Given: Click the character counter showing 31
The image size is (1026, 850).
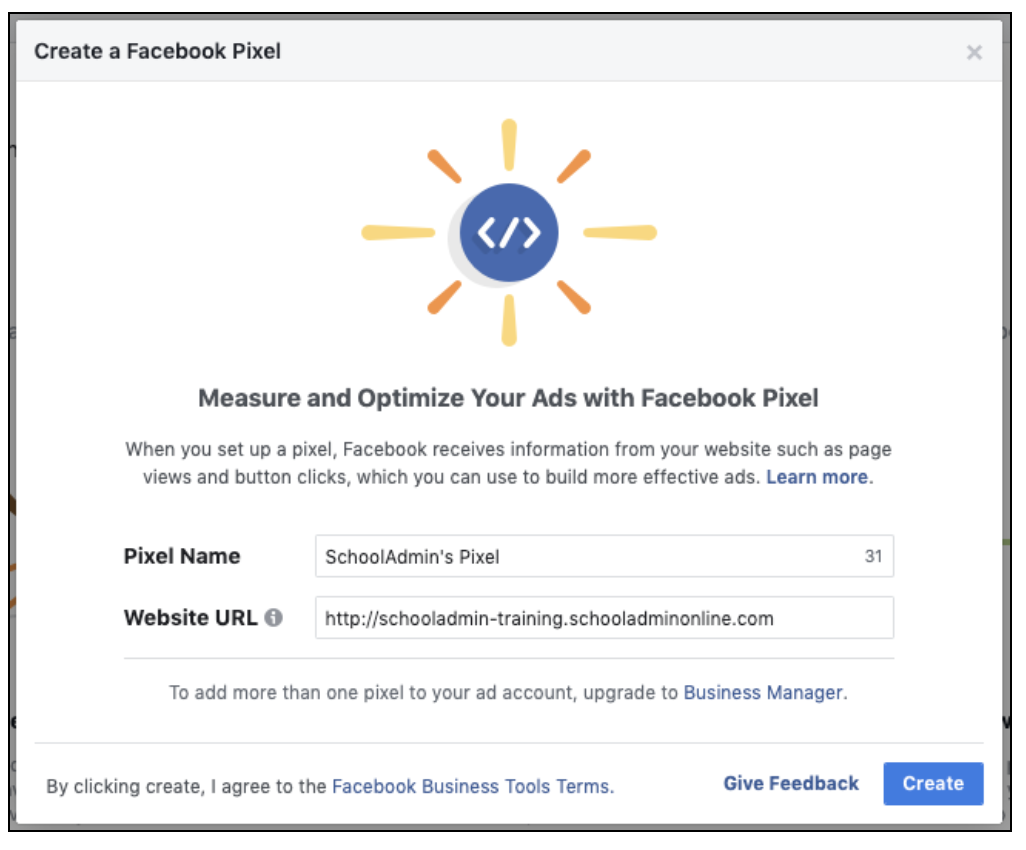Looking at the screenshot, I should point(874,556).
